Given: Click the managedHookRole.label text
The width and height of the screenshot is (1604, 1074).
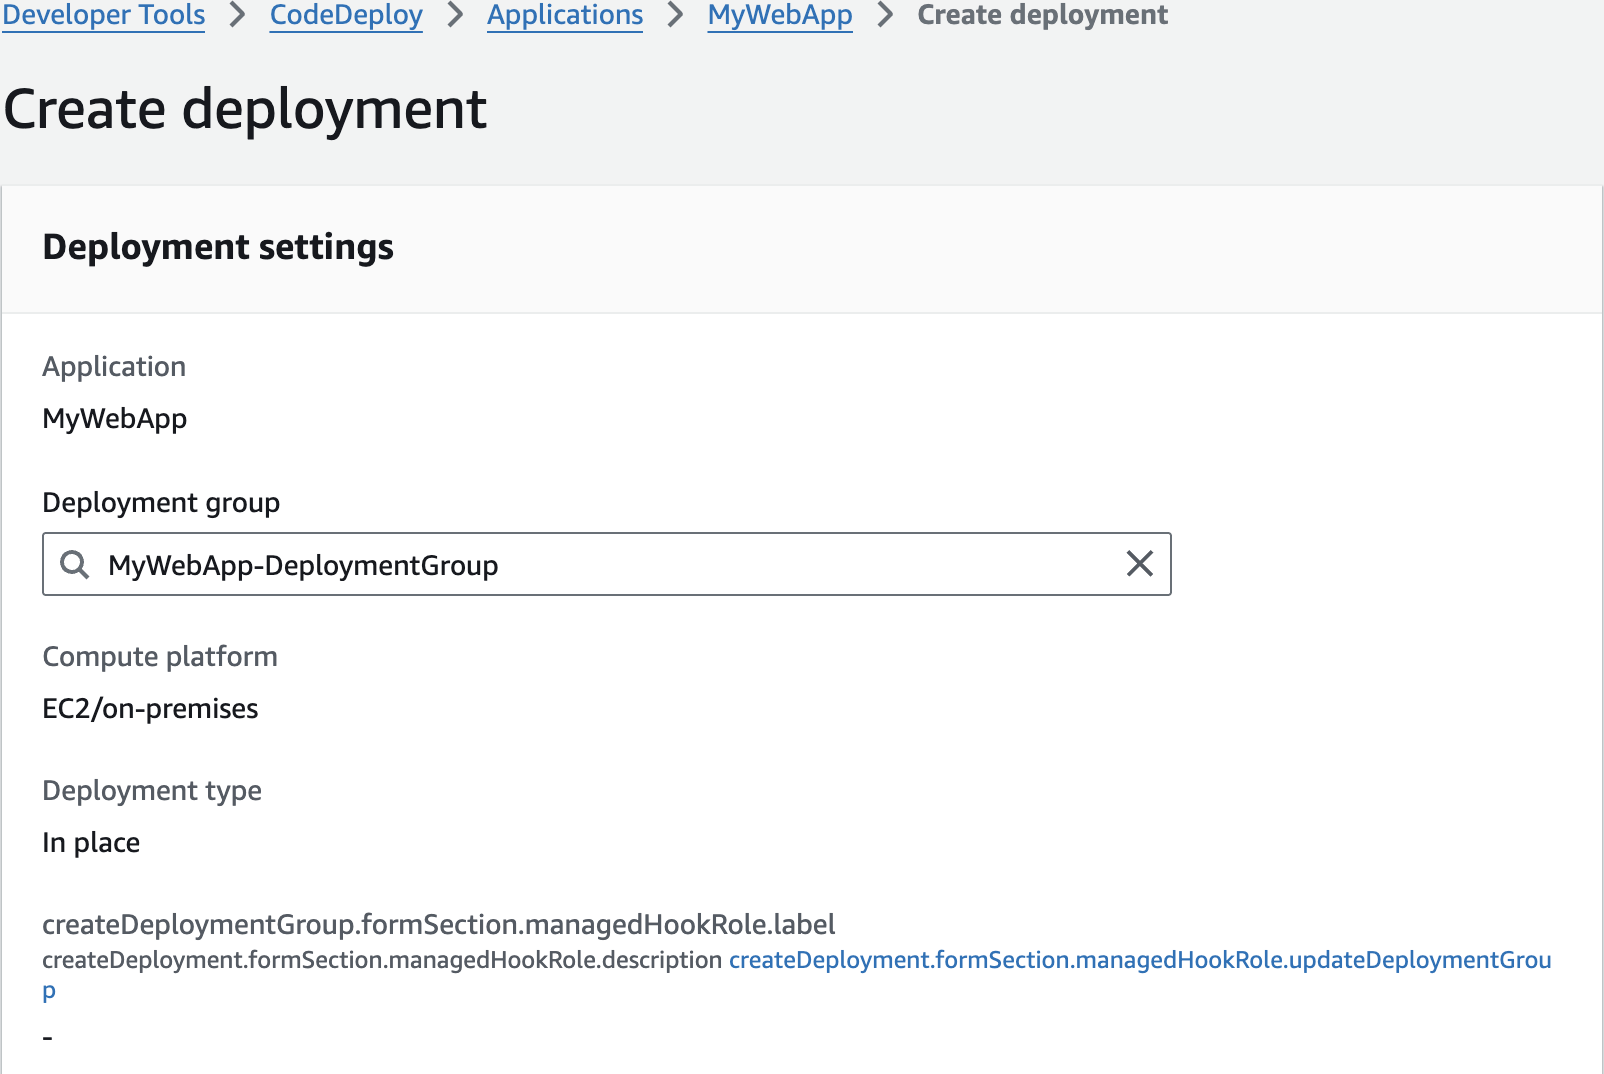Looking at the screenshot, I should point(439,924).
